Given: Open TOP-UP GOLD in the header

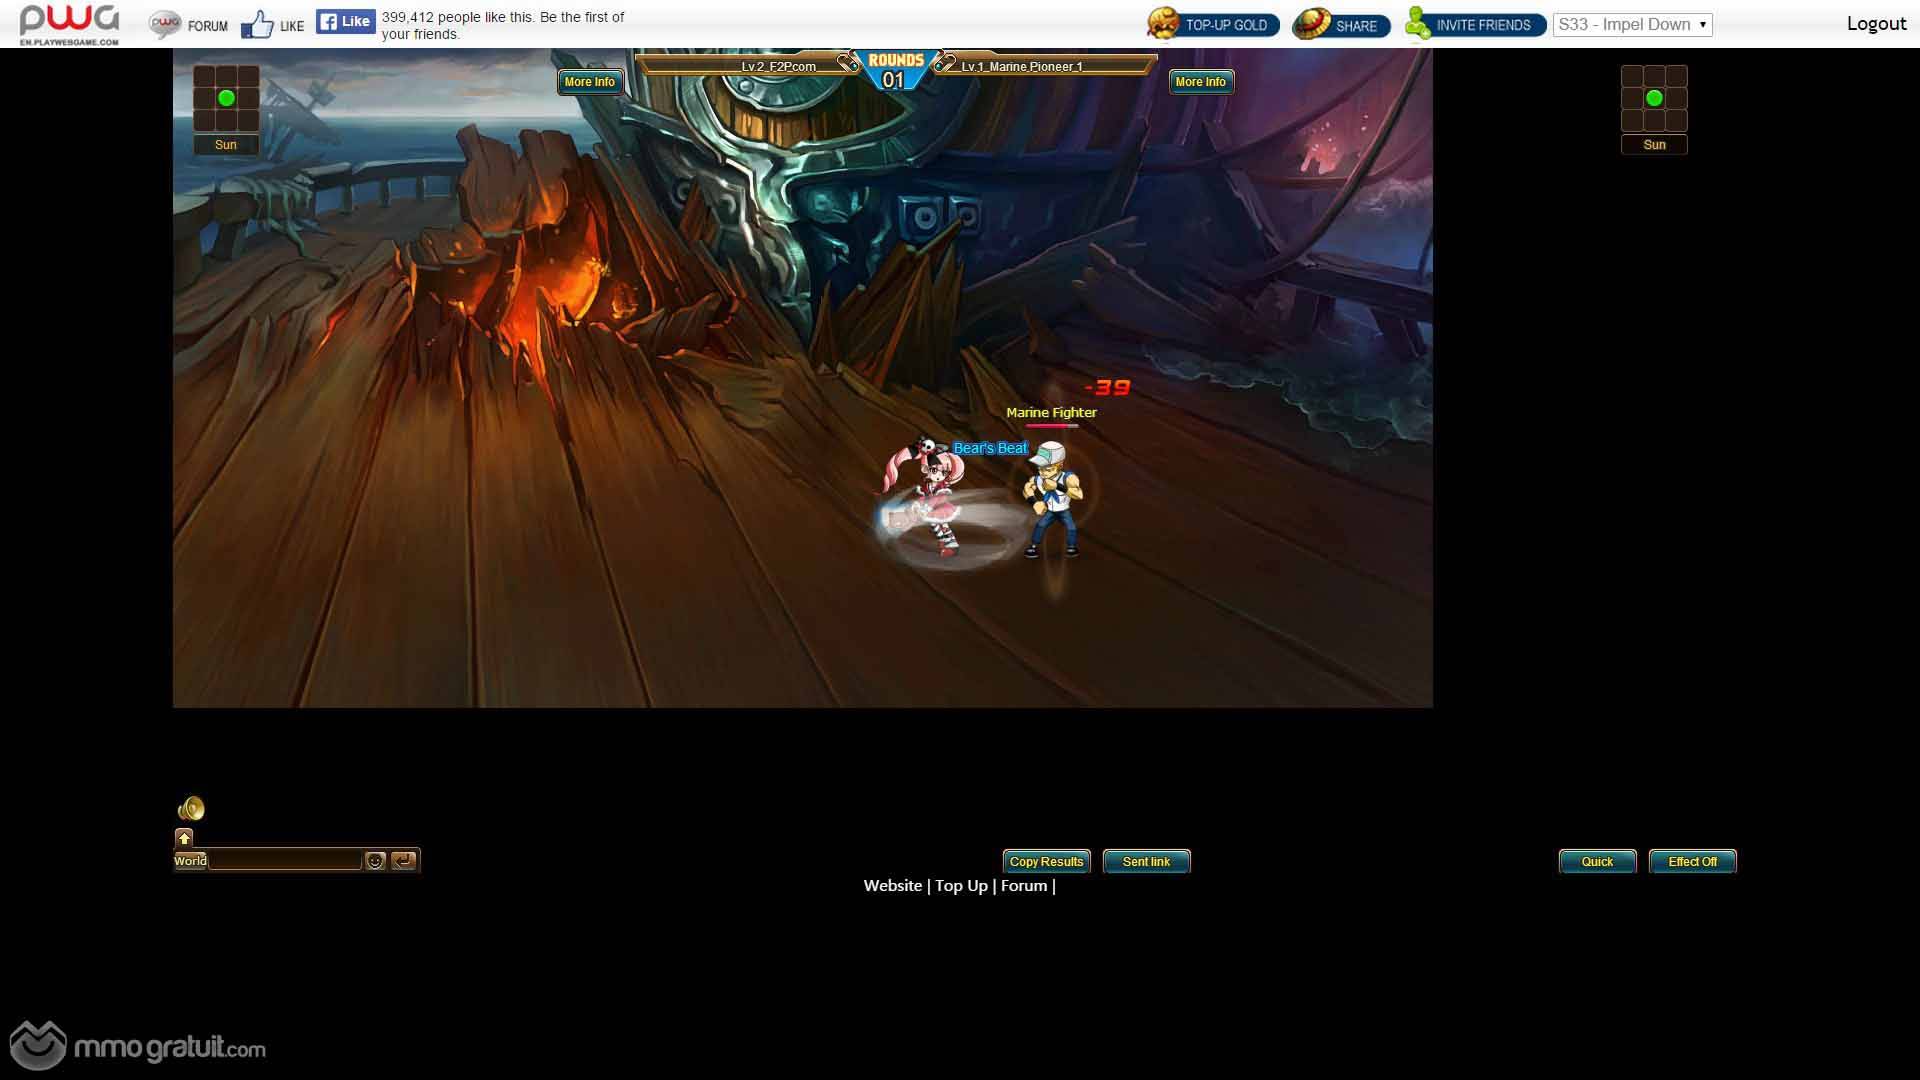Looking at the screenshot, I should pos(1213,24).
